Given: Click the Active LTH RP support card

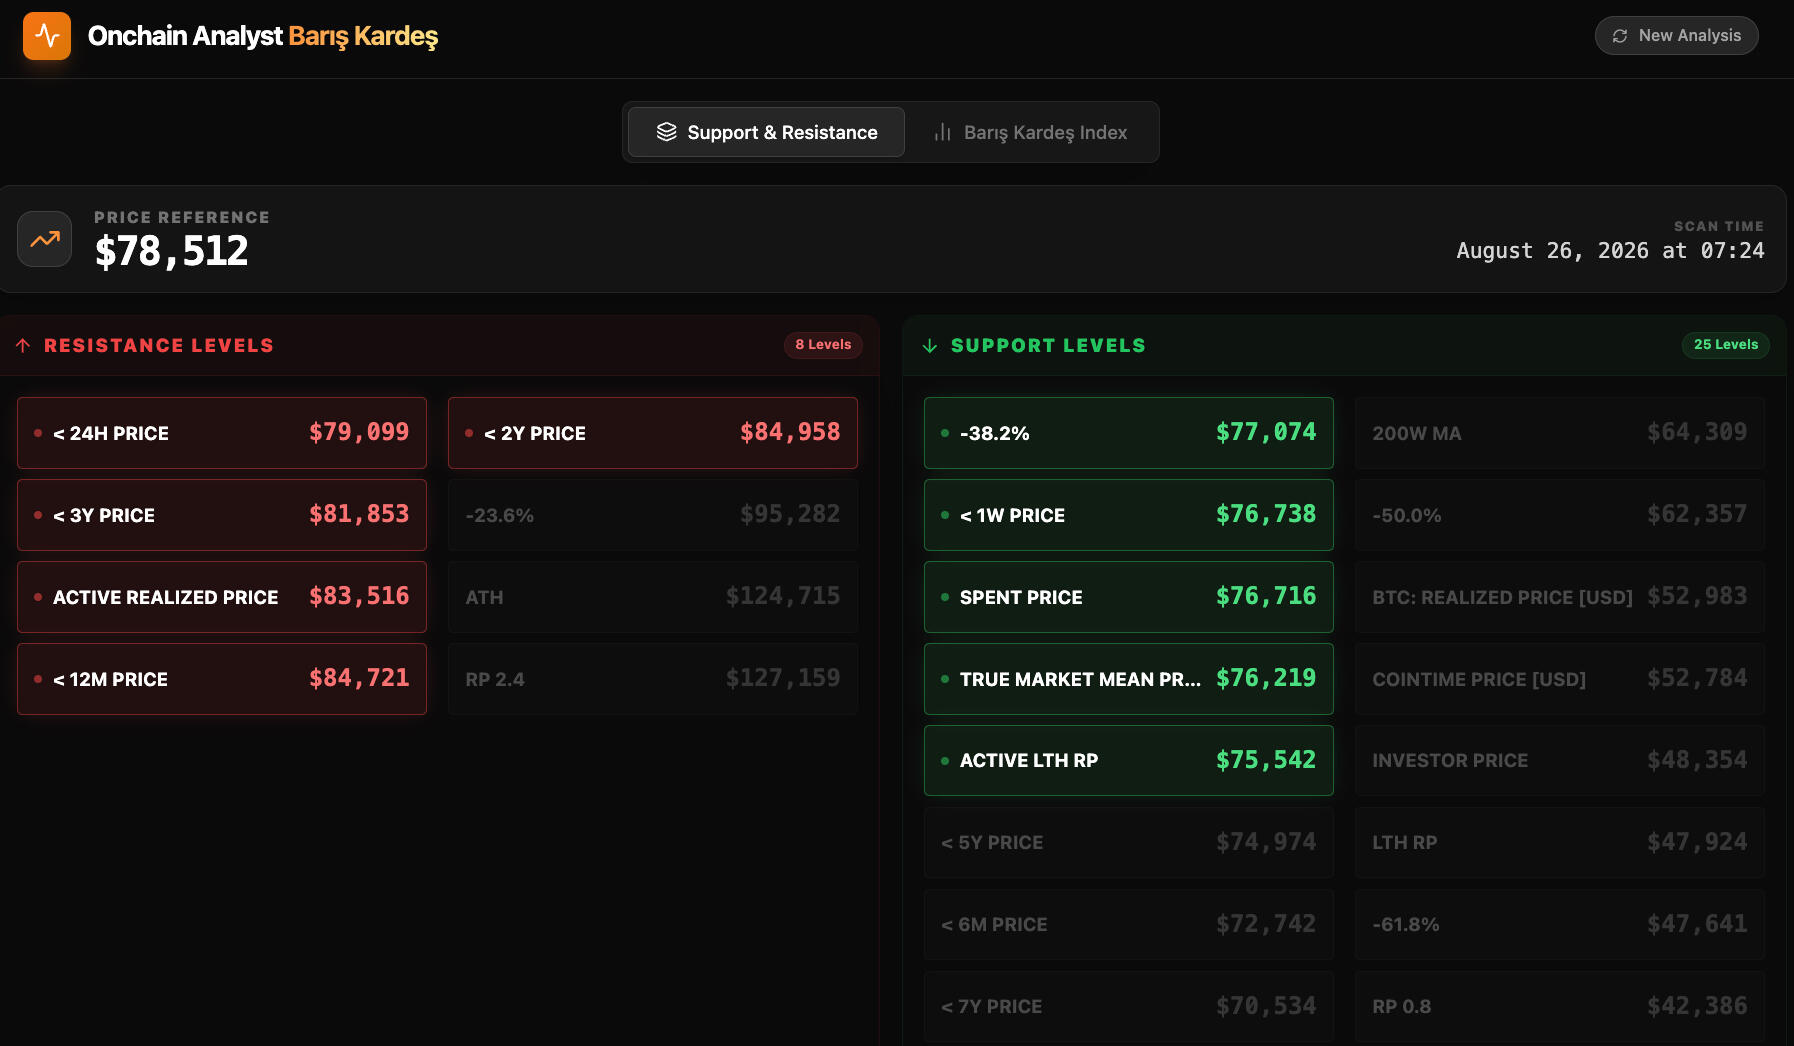Looking at the screenshot, I should (1129, 761).
